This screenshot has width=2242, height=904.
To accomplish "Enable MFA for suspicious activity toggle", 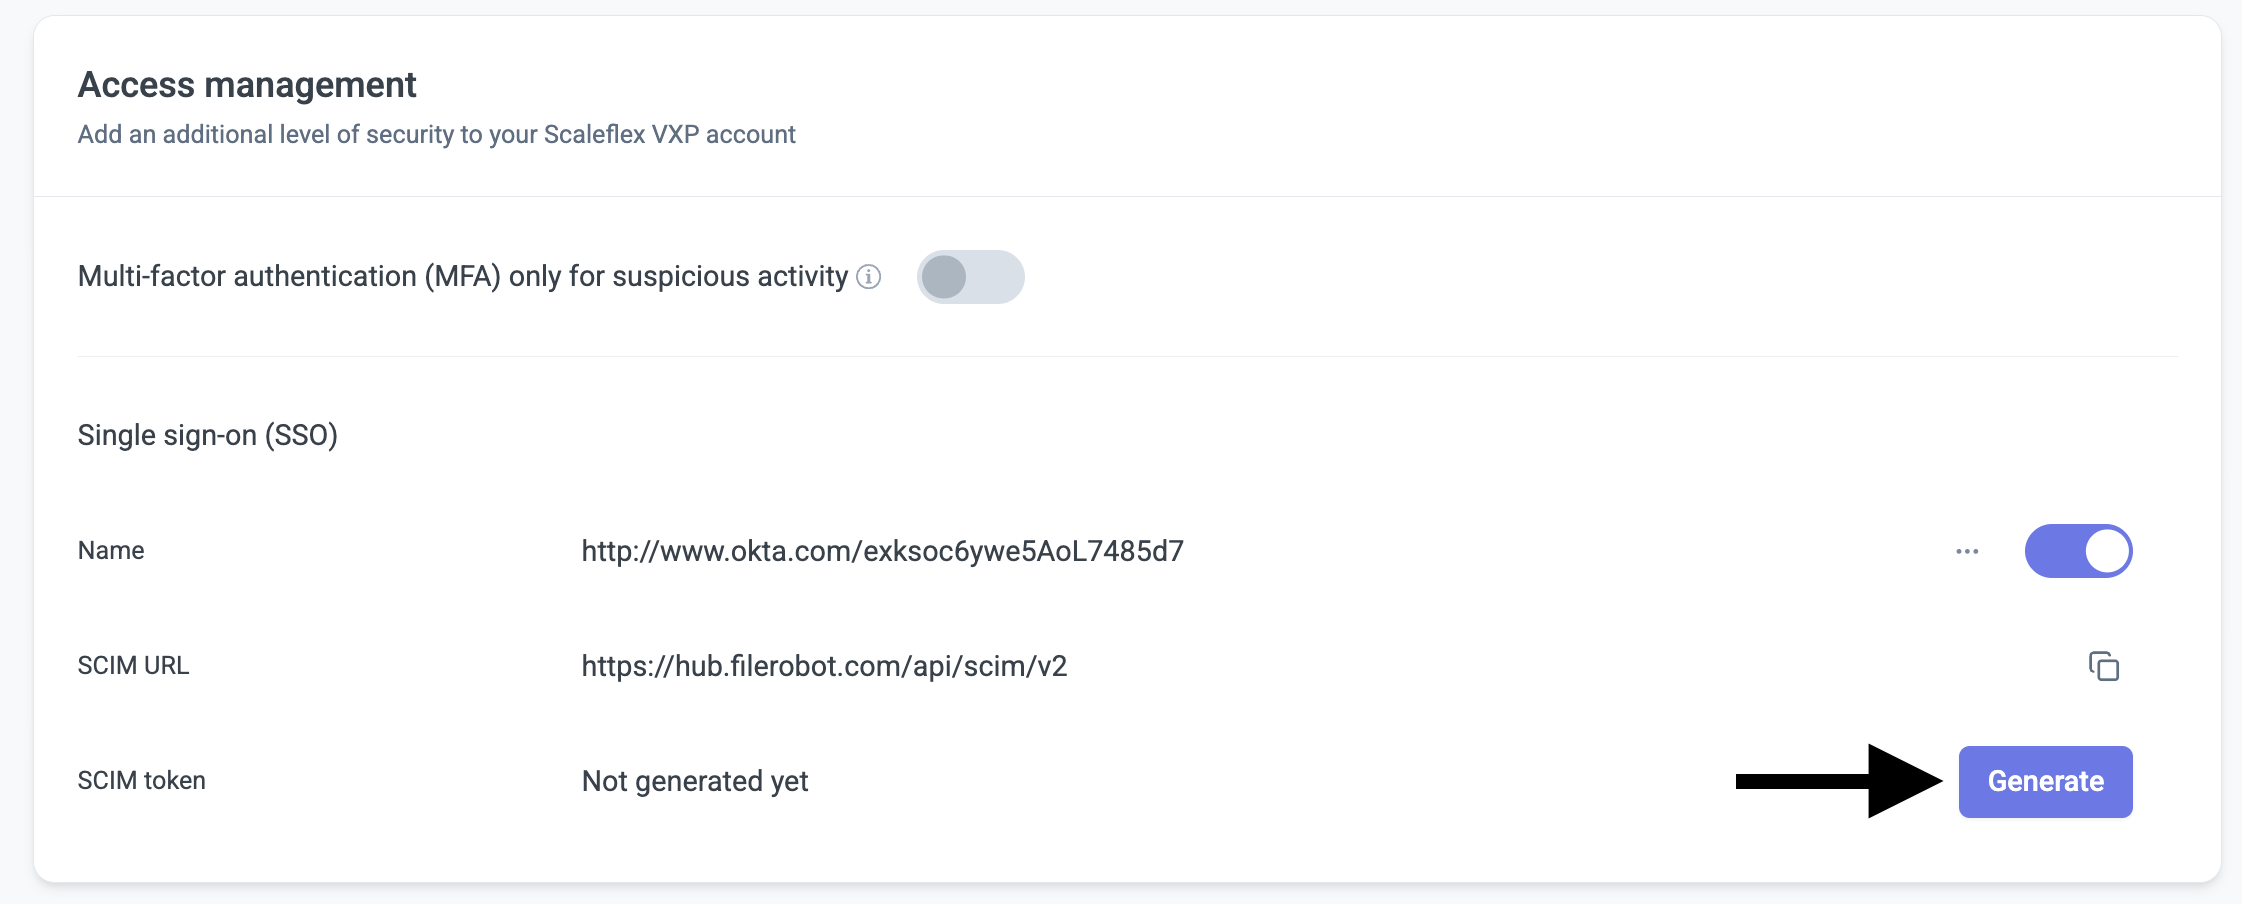I will point(970,277).
